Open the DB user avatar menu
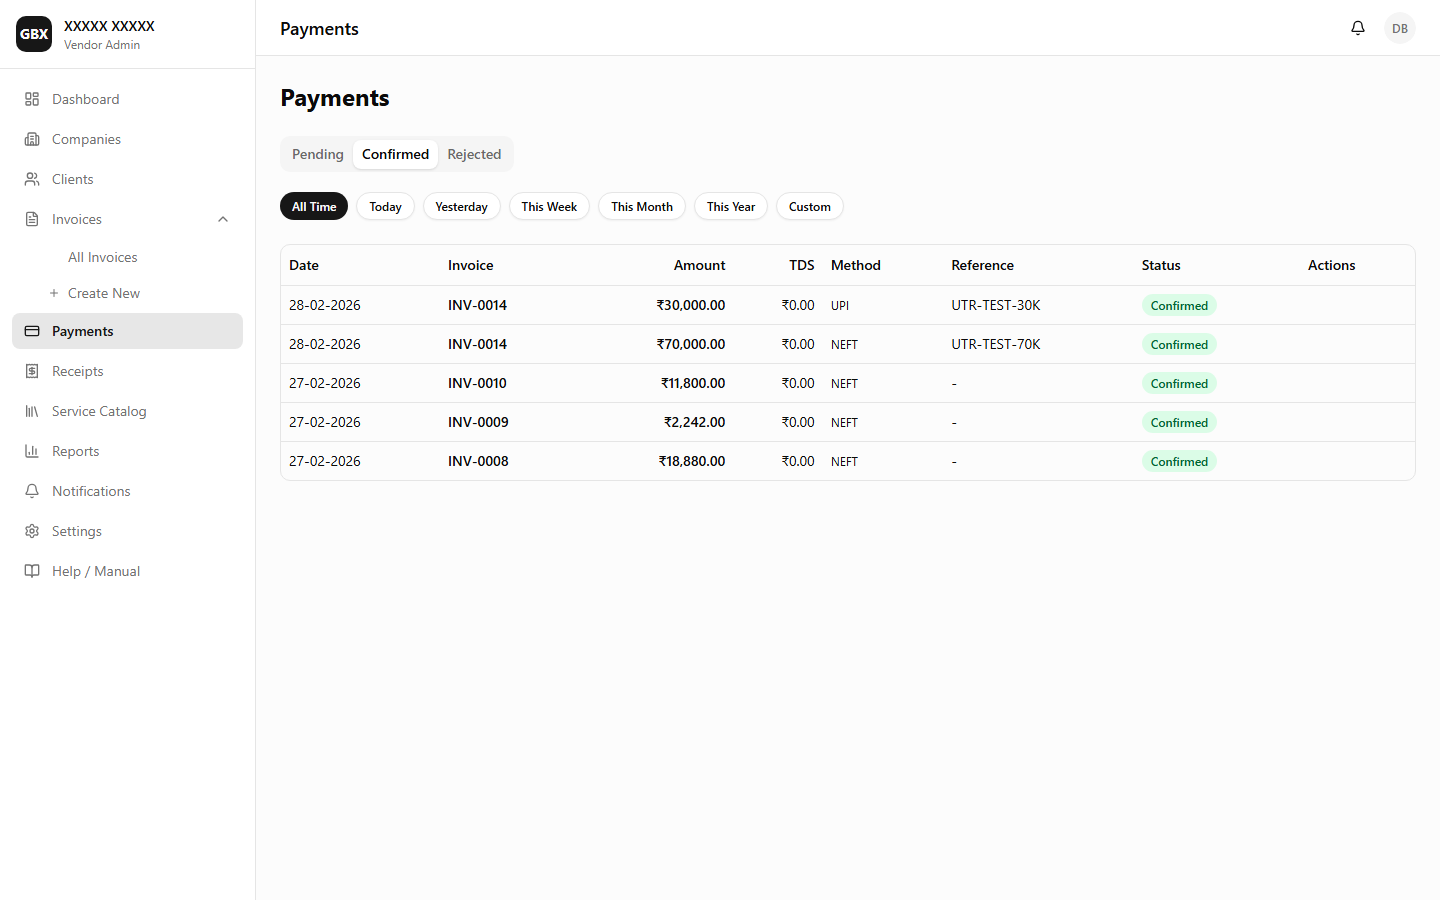 coord(1400,28)
